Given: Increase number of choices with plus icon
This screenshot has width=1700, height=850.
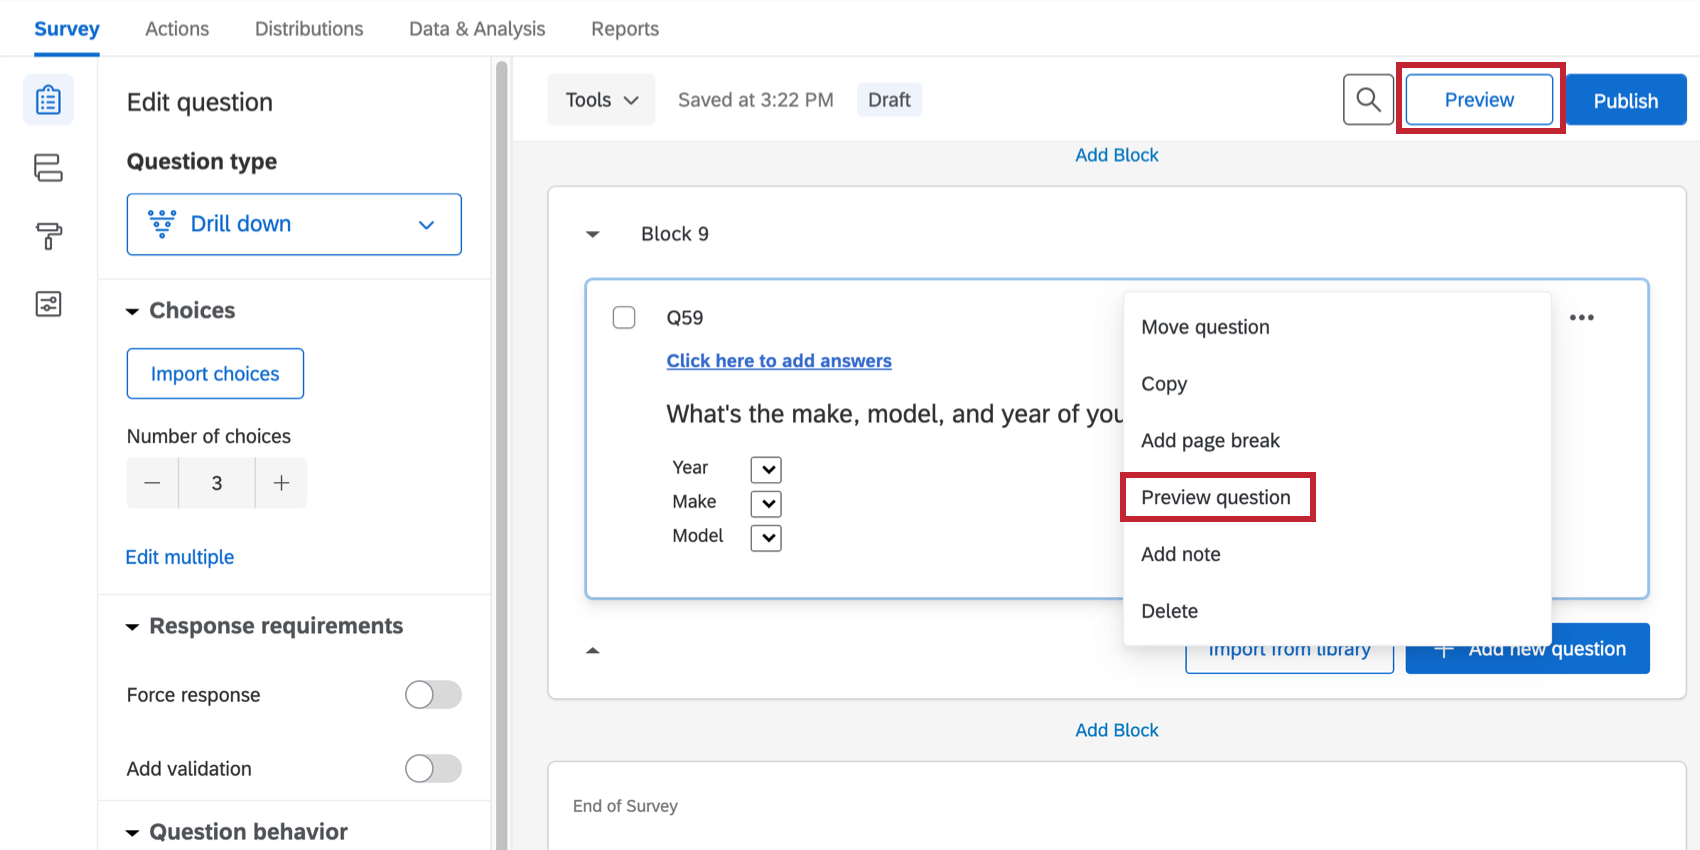Looking at the screenshot, I should click(281, 483).
